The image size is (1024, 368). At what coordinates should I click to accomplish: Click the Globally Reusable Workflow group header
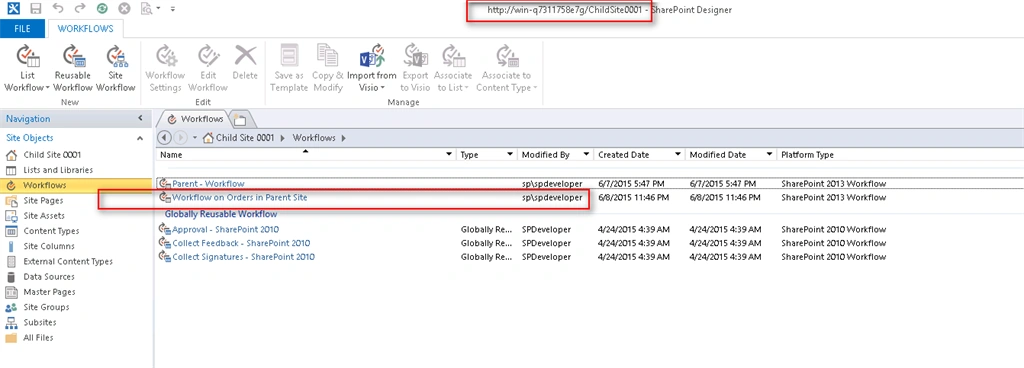tap(221, 213)
